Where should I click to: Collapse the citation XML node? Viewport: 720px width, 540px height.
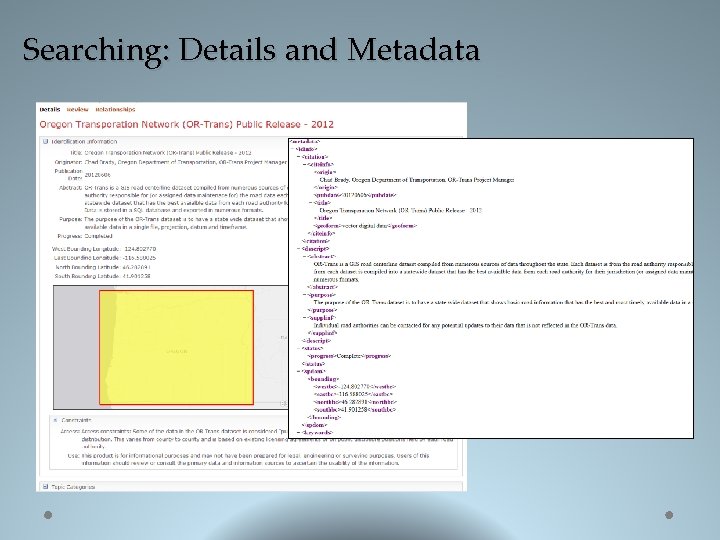pyautogui.click(x=298, y=157)
